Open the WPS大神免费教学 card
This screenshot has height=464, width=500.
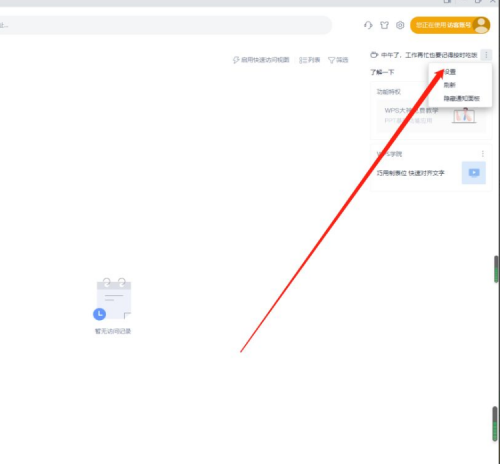pyautogui.click(x=431, y=116)
